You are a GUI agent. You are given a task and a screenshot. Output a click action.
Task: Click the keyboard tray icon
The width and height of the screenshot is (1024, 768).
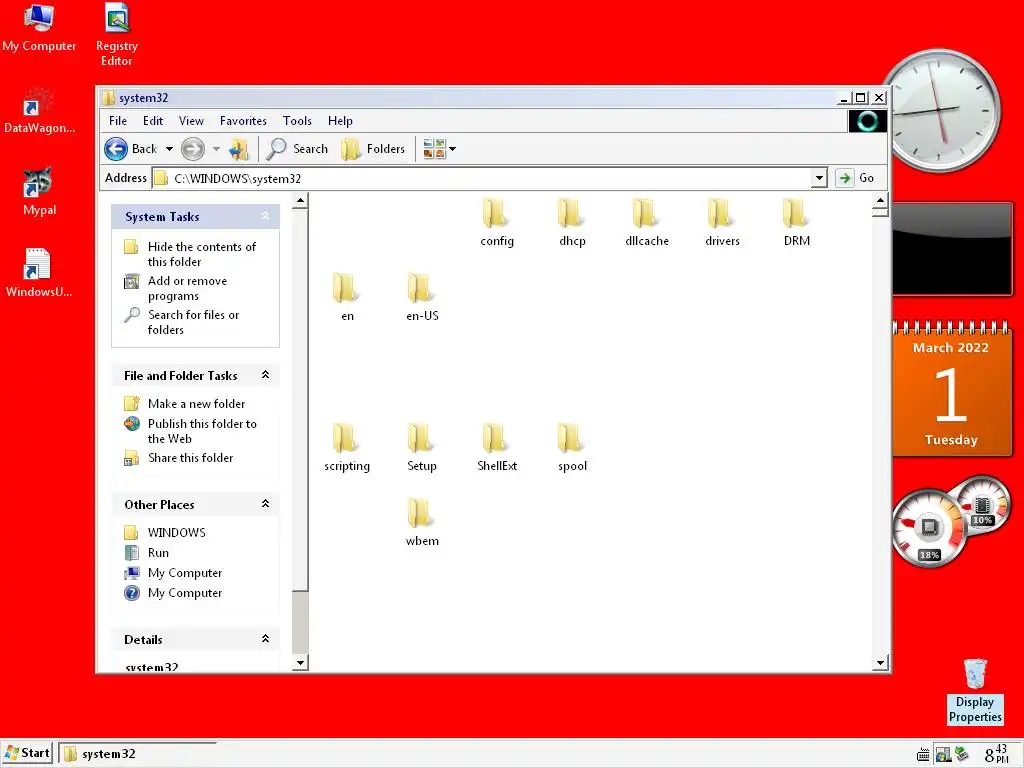pos(923,755)
